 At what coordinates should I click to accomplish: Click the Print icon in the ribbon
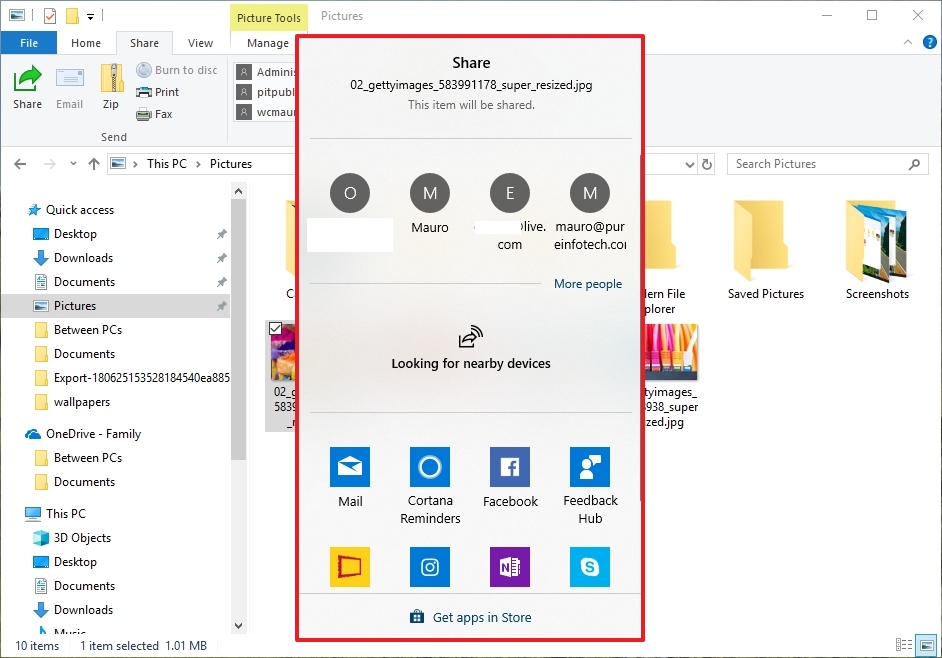pos(159,91)
